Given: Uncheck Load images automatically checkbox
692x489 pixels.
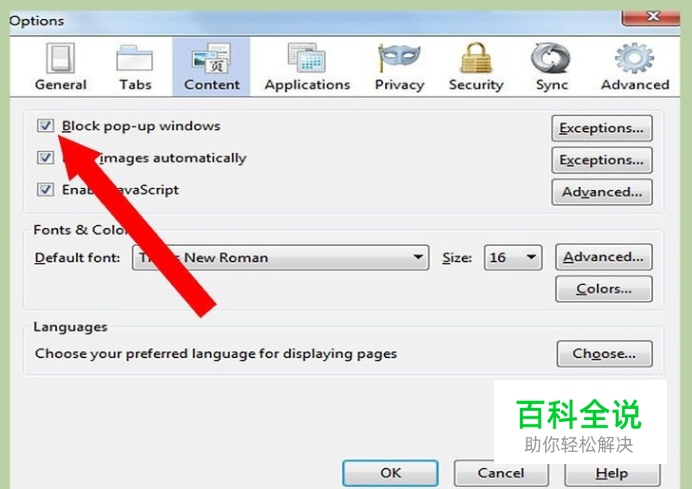Looking at the screenshot, I should (45, 158).
